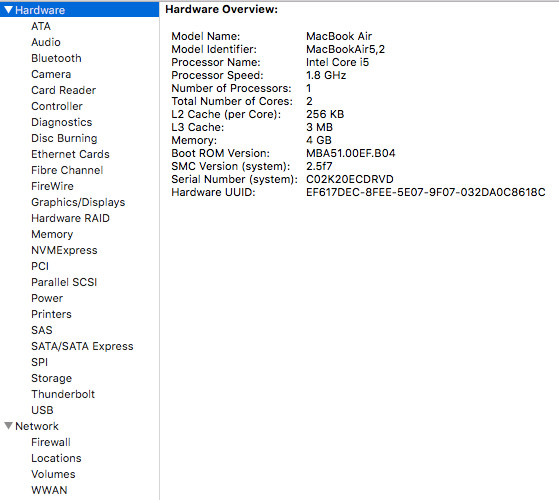Open the Printers section
Image resolution: width=559 pixels, height=500 pixels.
tap(51, 314)
